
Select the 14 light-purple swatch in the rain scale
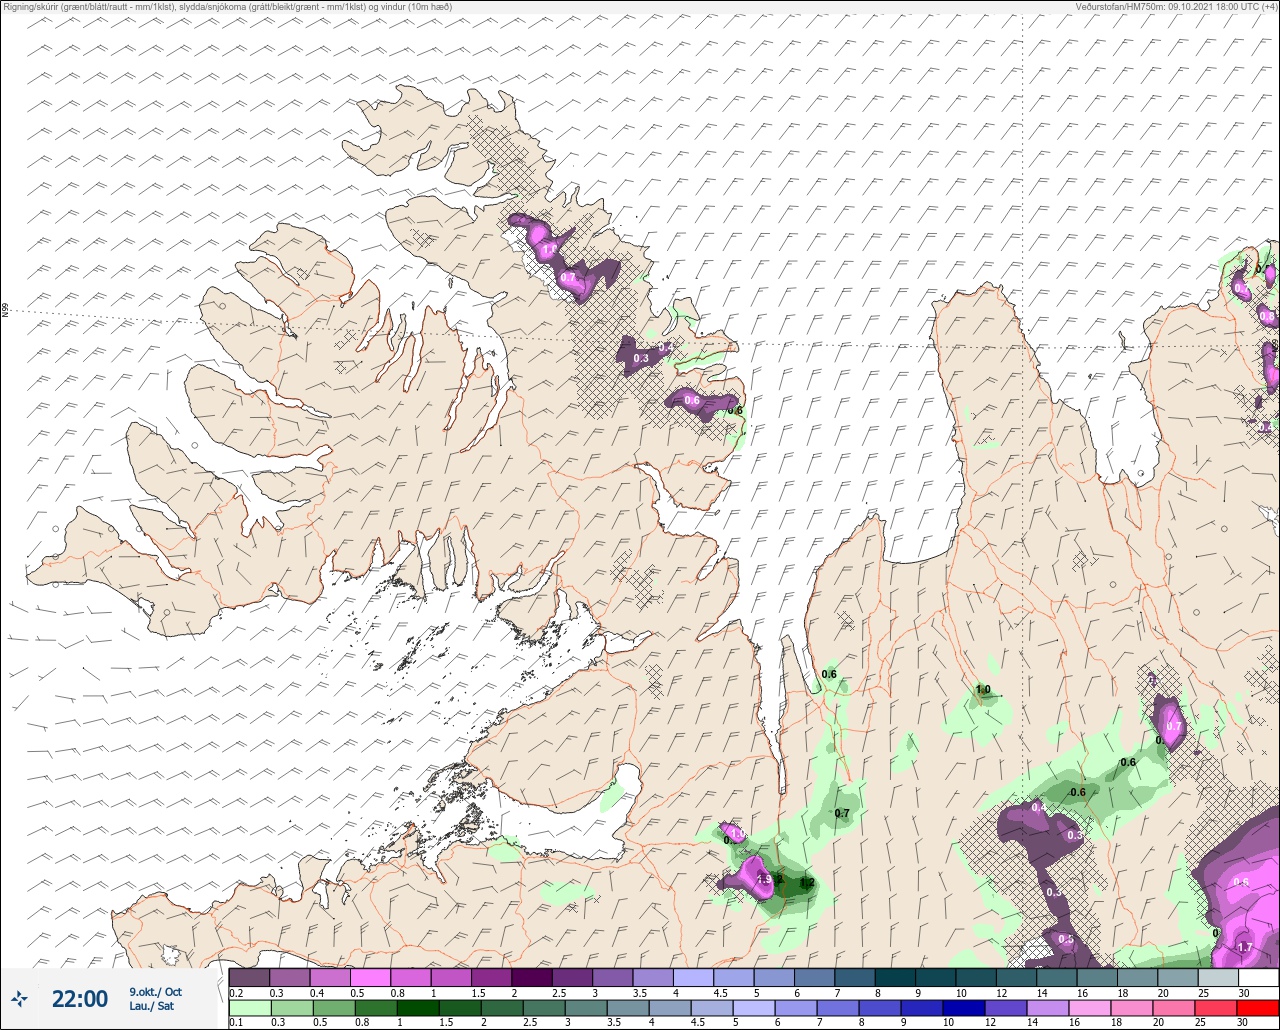[1047, 1008]
